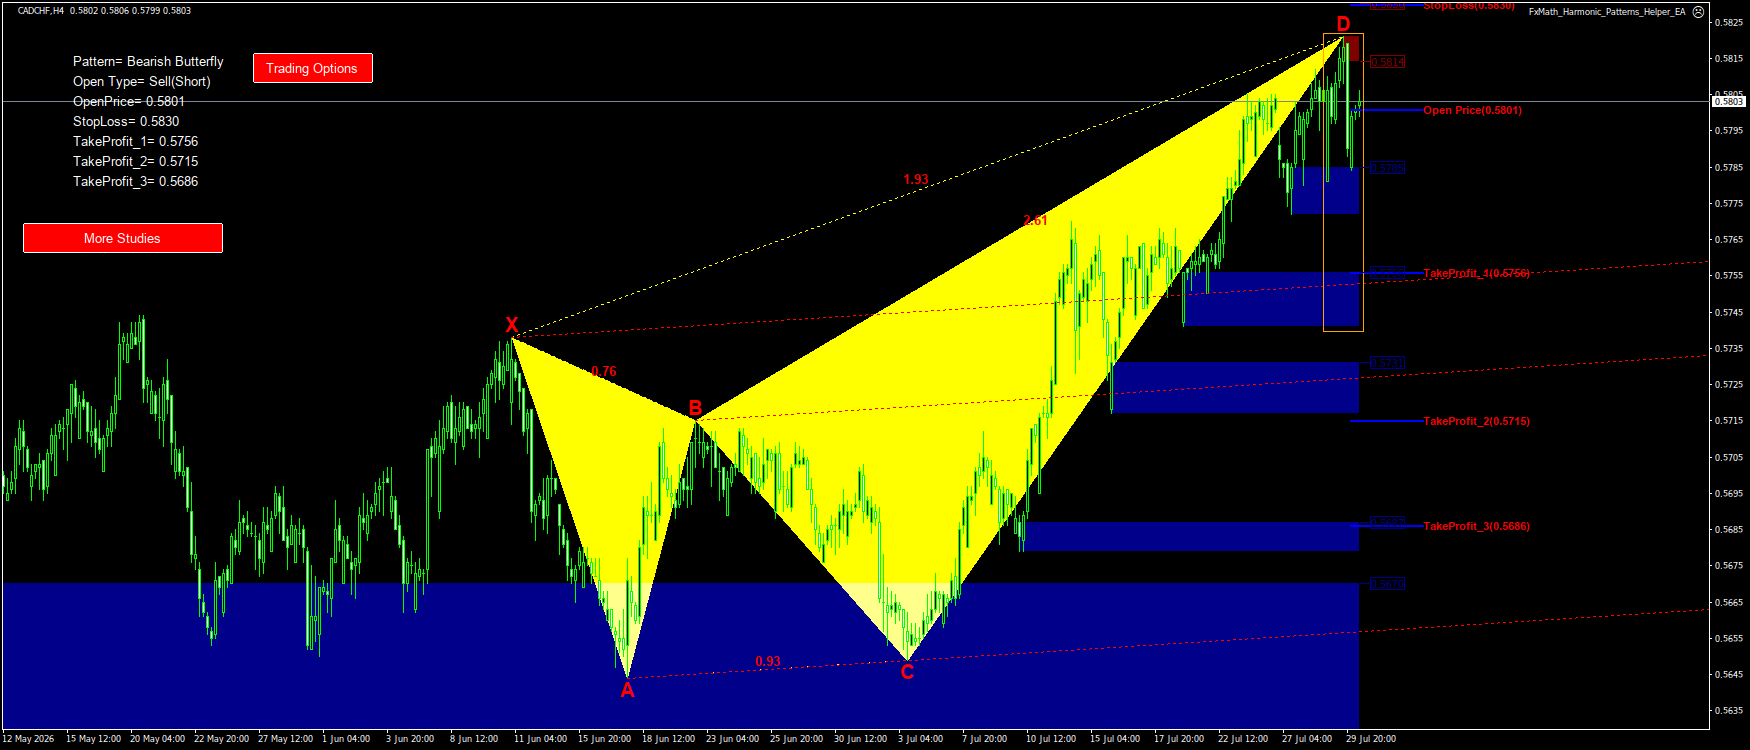
Task: Click the Open Type= Sell(Short) text
Action: click(x=142, y=81)
